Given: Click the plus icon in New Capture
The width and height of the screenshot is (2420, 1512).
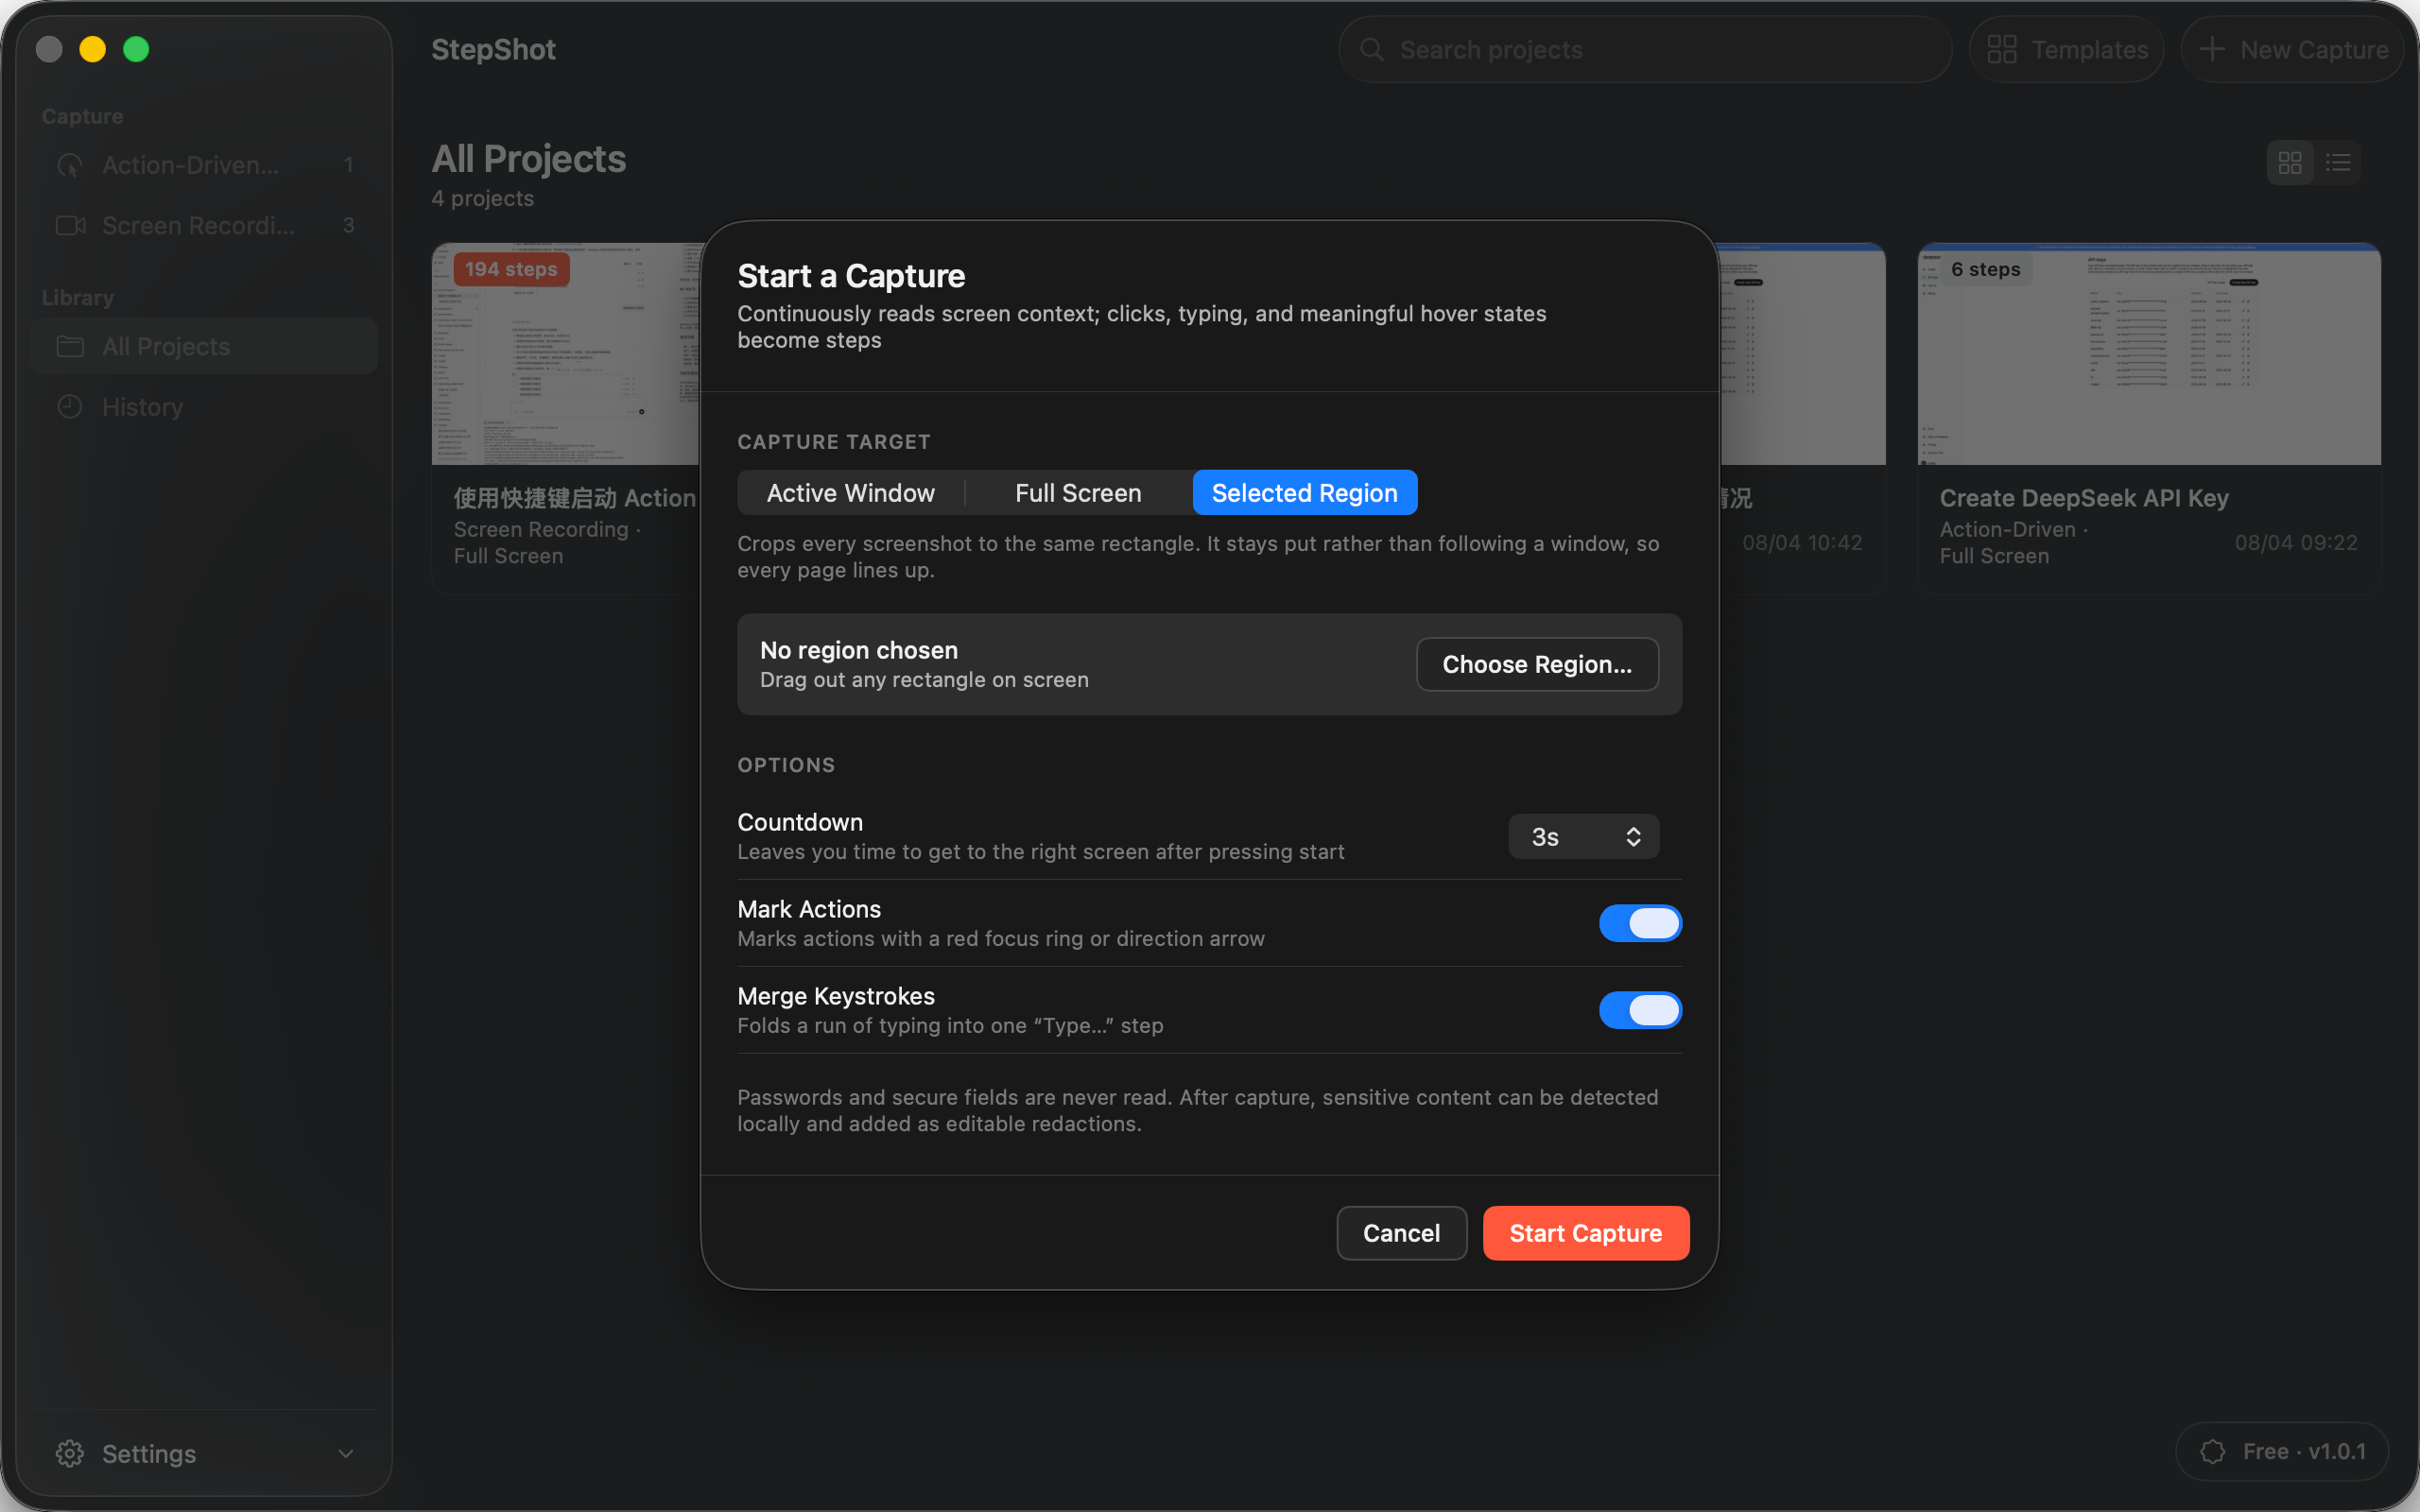Looking at the screenshot, I should [x=2212, y=50].
